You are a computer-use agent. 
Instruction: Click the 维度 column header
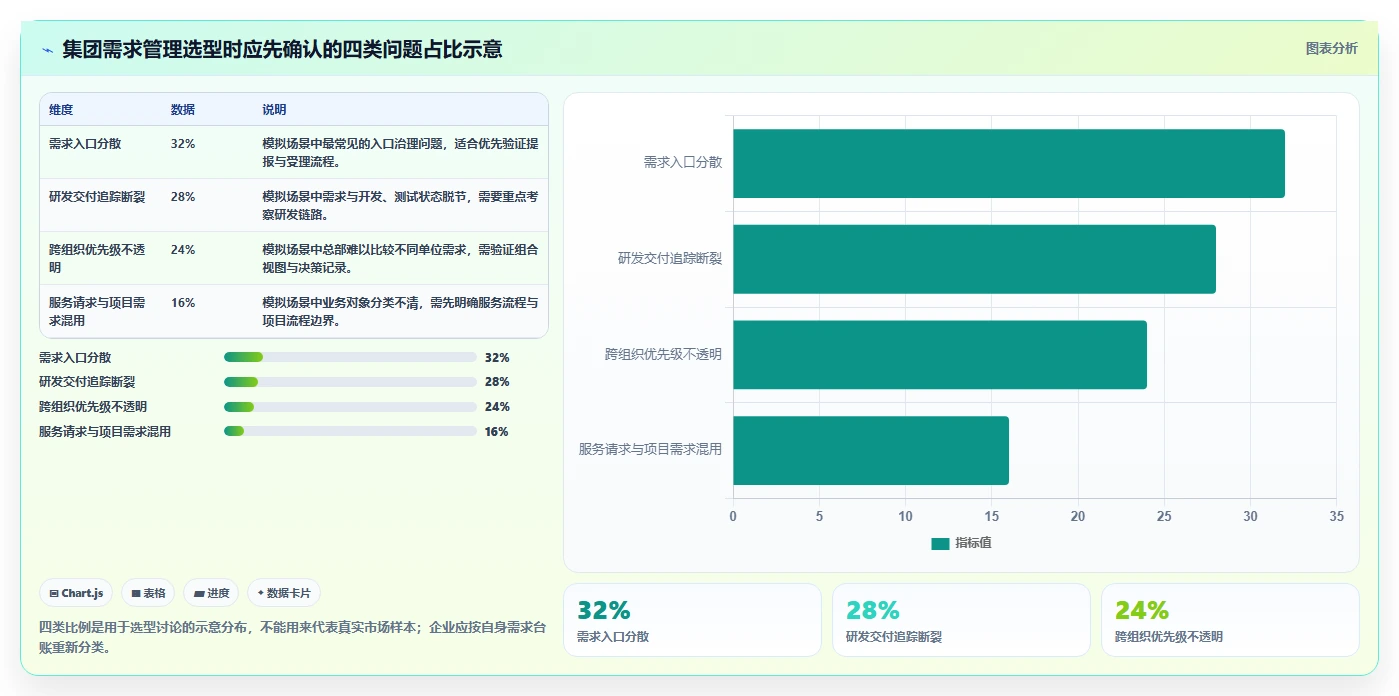pos(61,110)
